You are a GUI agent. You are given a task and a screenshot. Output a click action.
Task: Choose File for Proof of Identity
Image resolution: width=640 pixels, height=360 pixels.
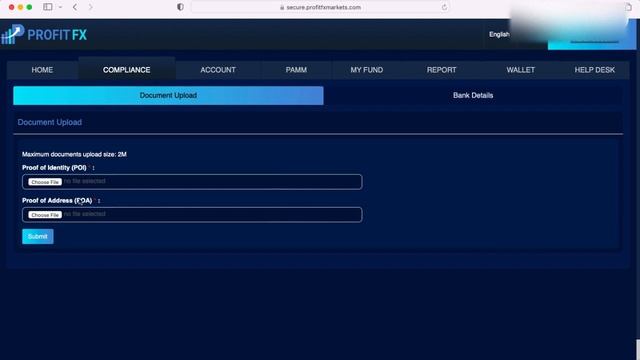45,182
